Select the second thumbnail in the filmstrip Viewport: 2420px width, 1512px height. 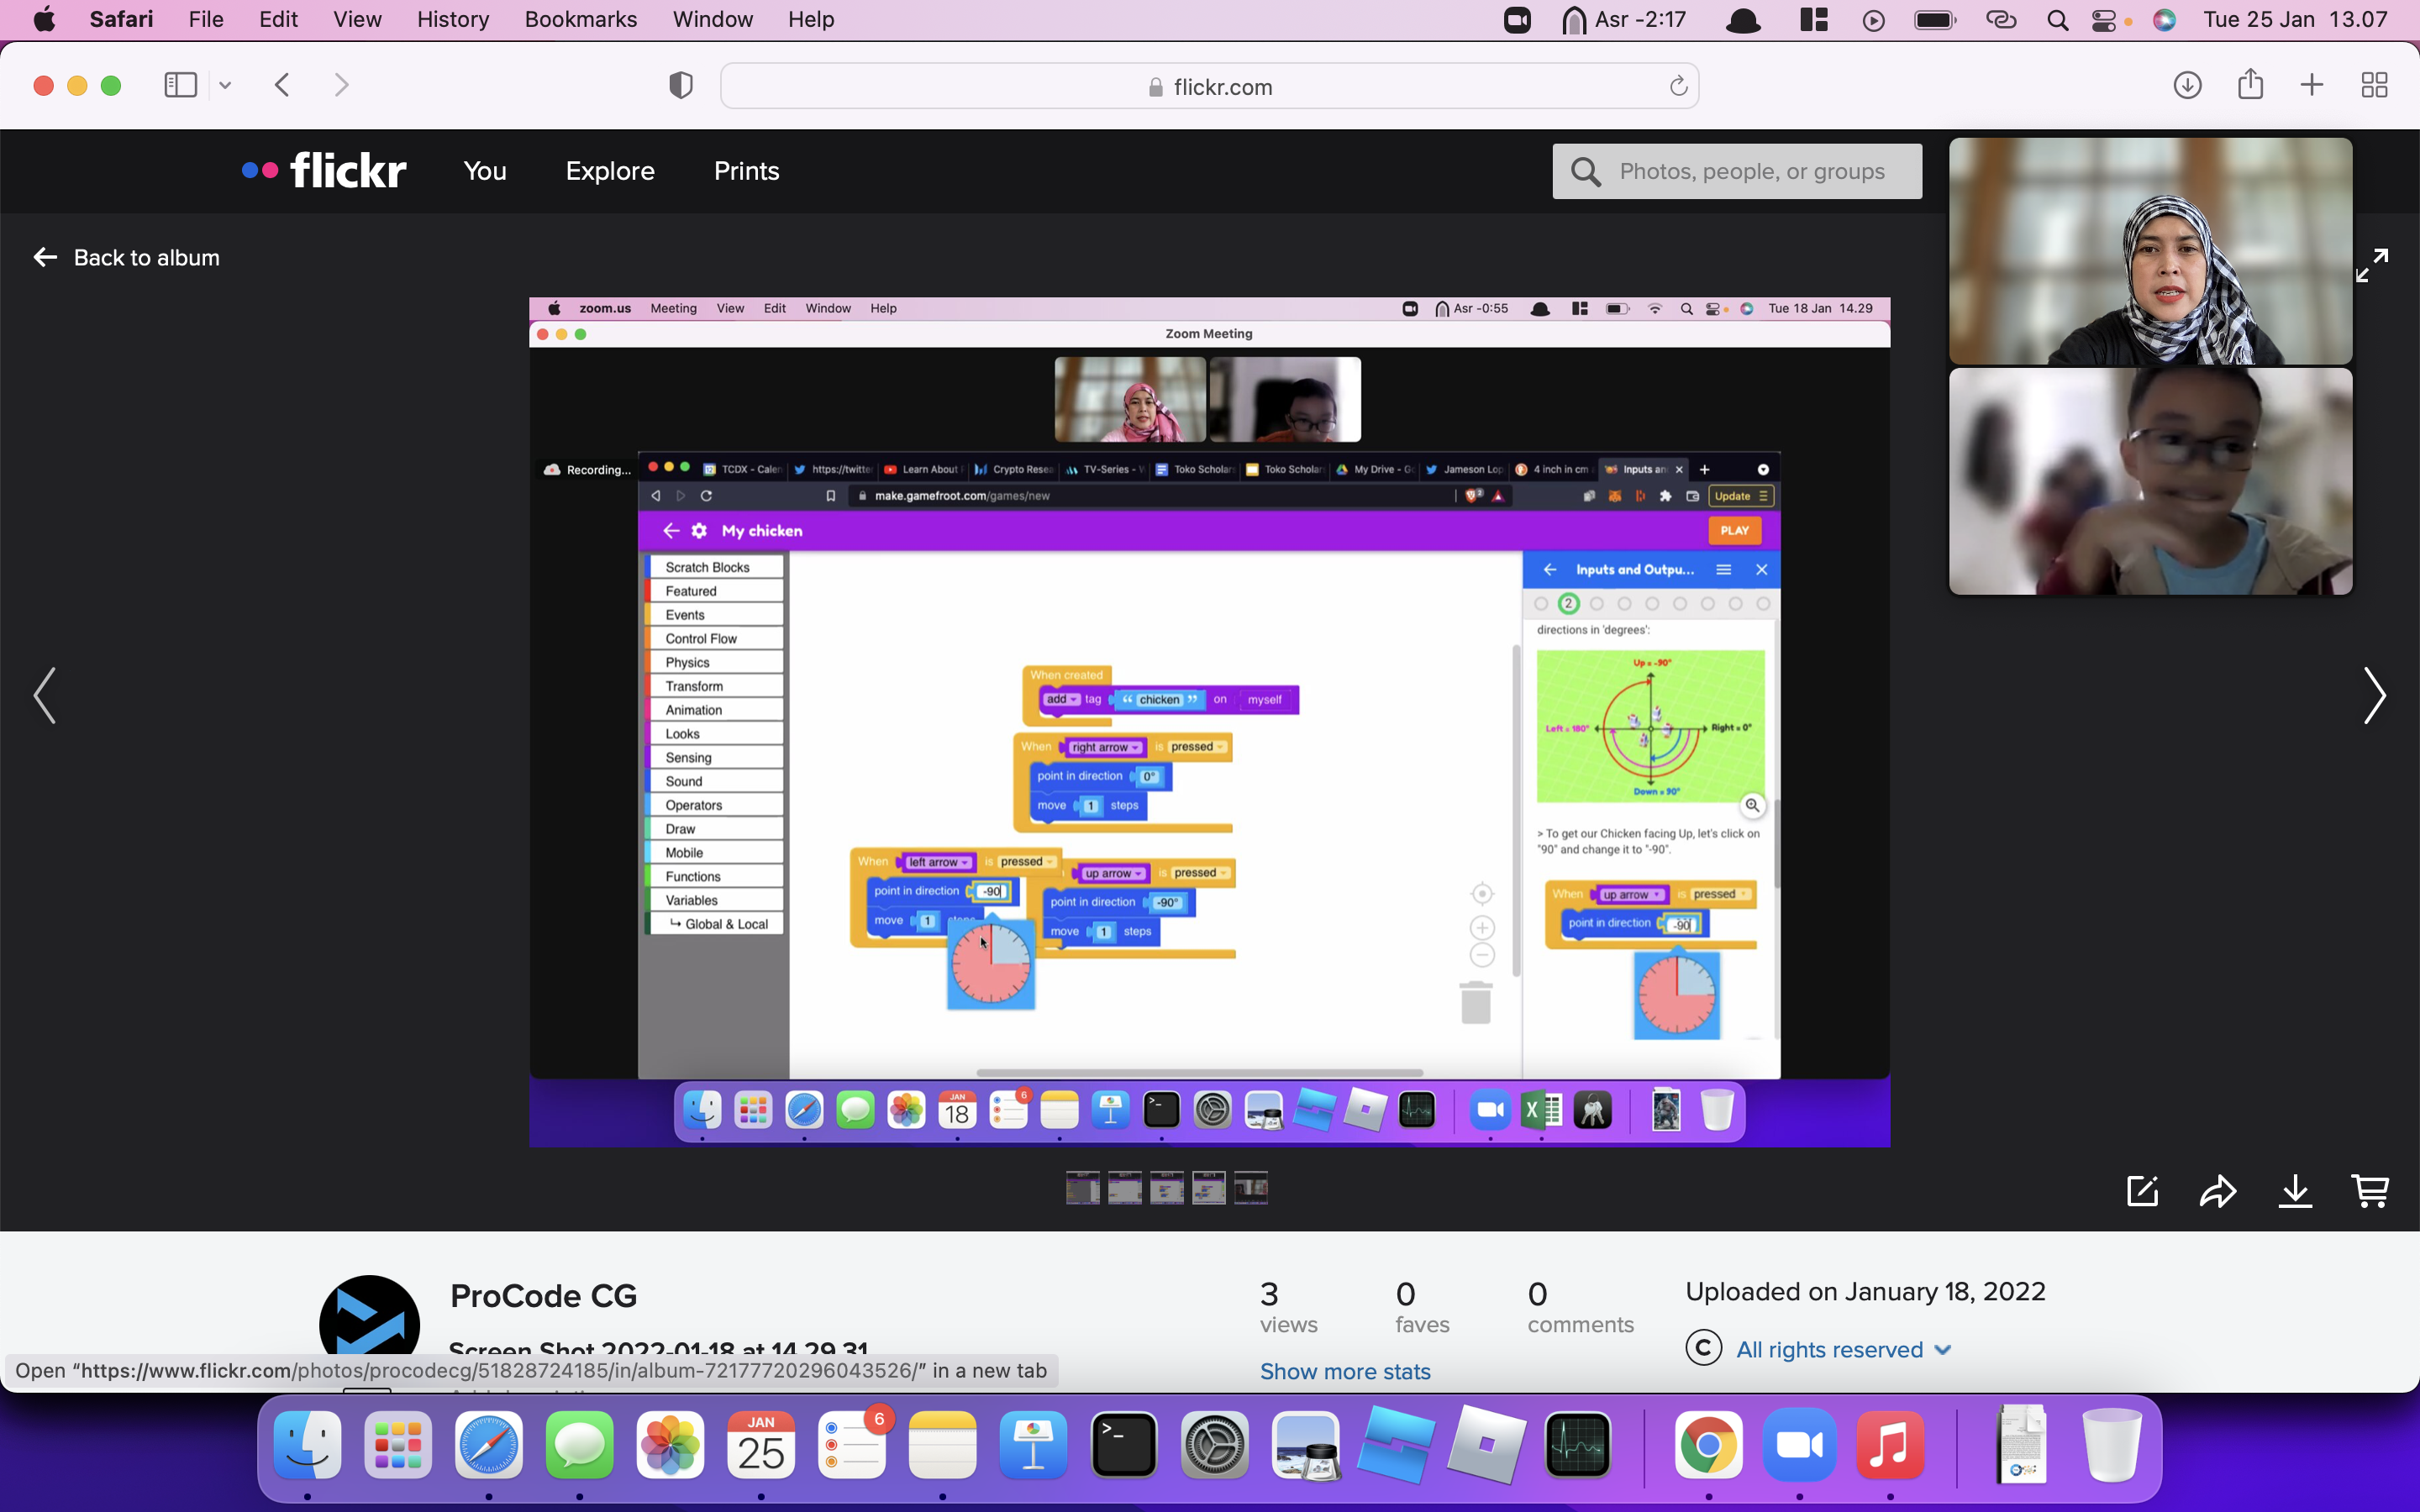click(1124, 1187)
